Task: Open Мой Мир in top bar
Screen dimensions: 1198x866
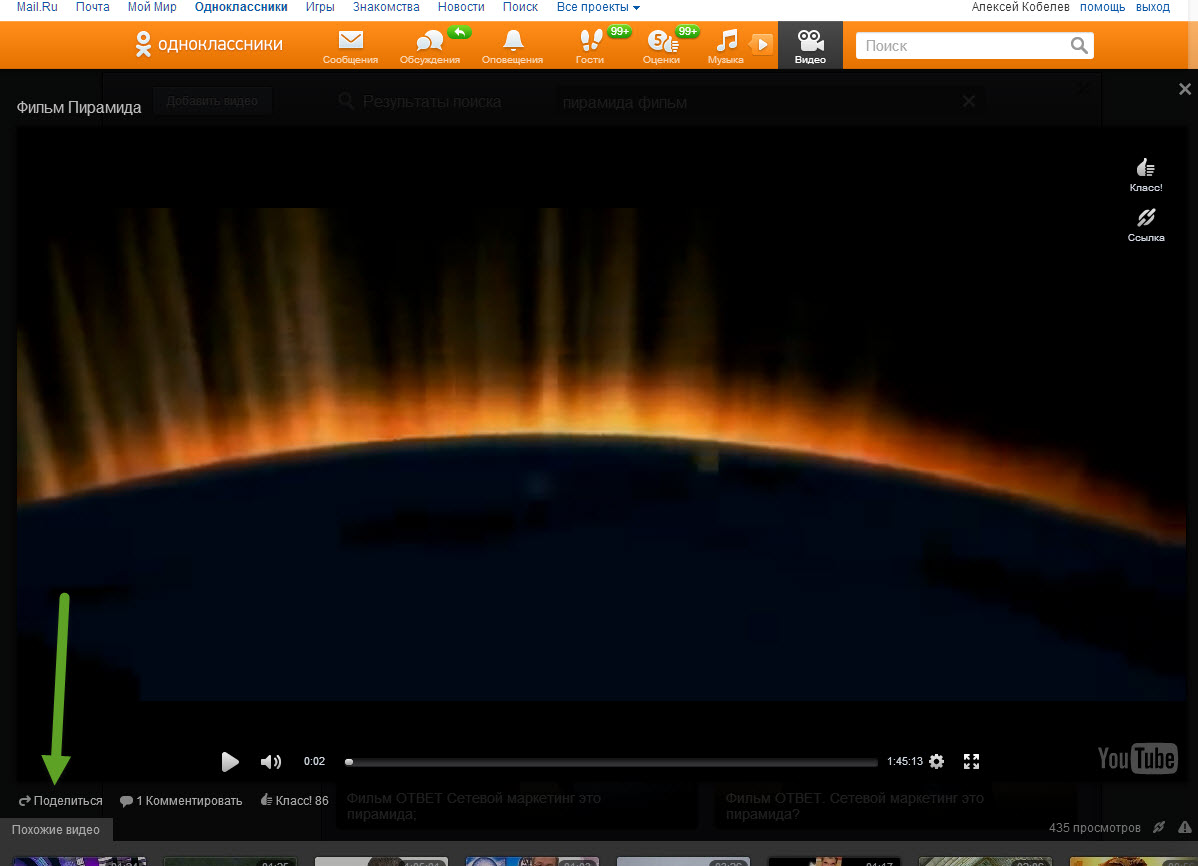Action: (152, 7)
